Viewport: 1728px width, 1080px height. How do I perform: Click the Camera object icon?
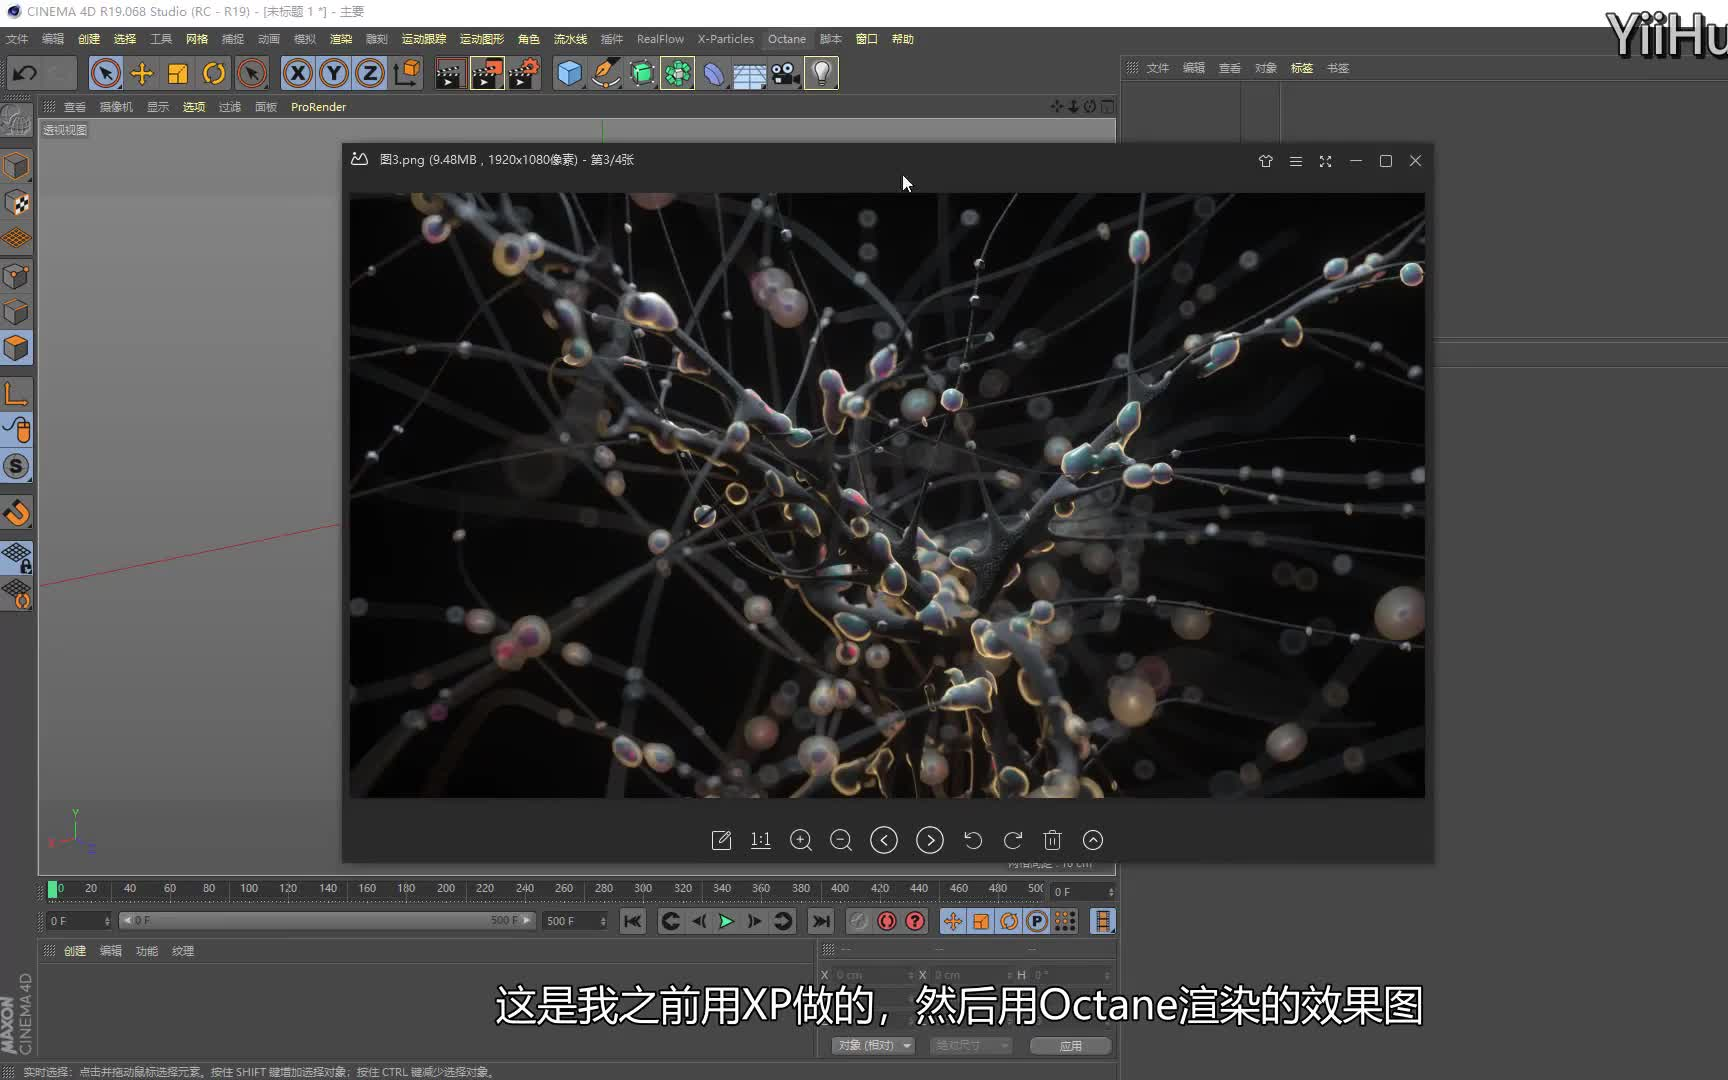[784, 73]
